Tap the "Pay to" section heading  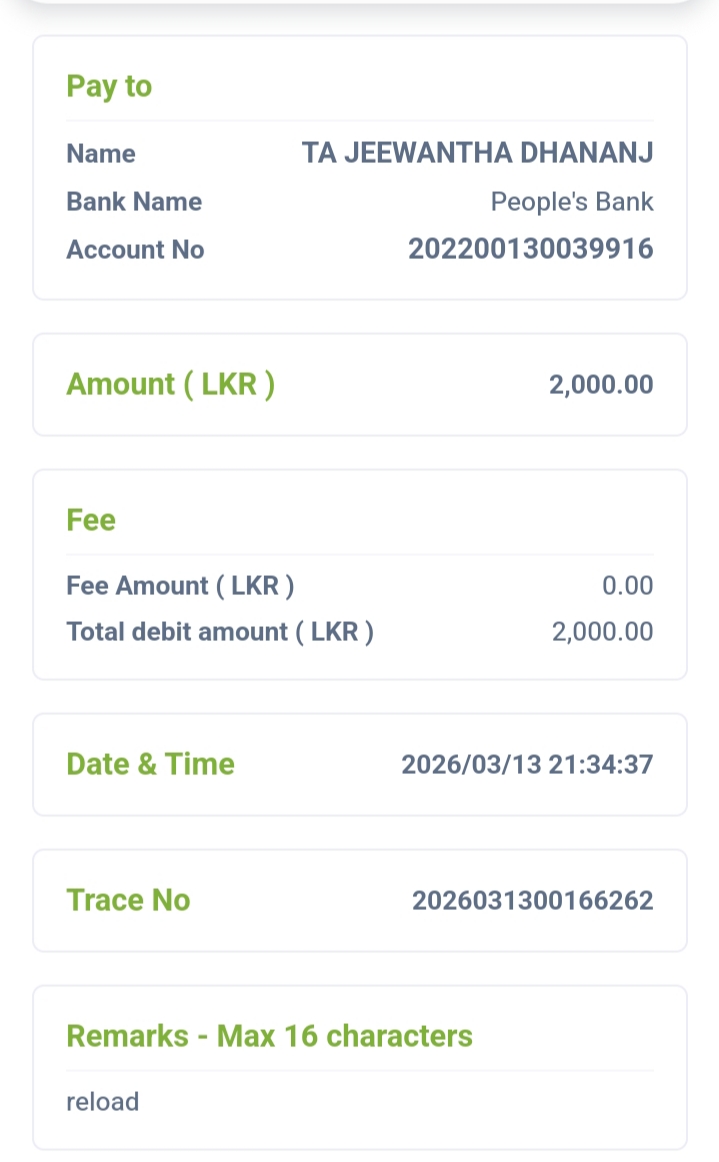tap(109, 86)
